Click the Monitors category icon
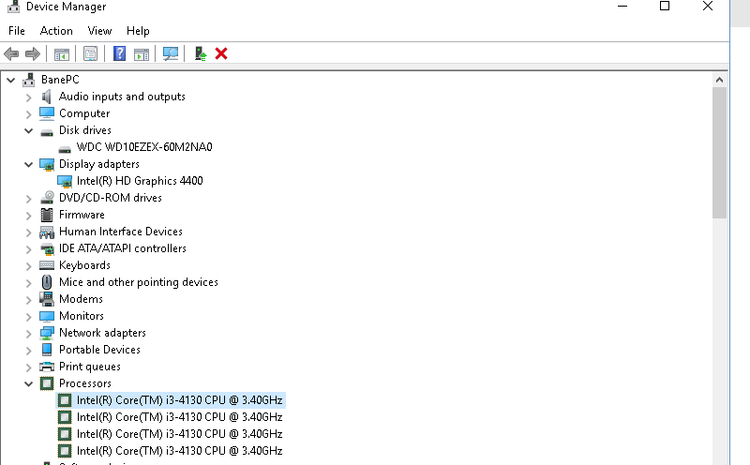 point(46,316)
